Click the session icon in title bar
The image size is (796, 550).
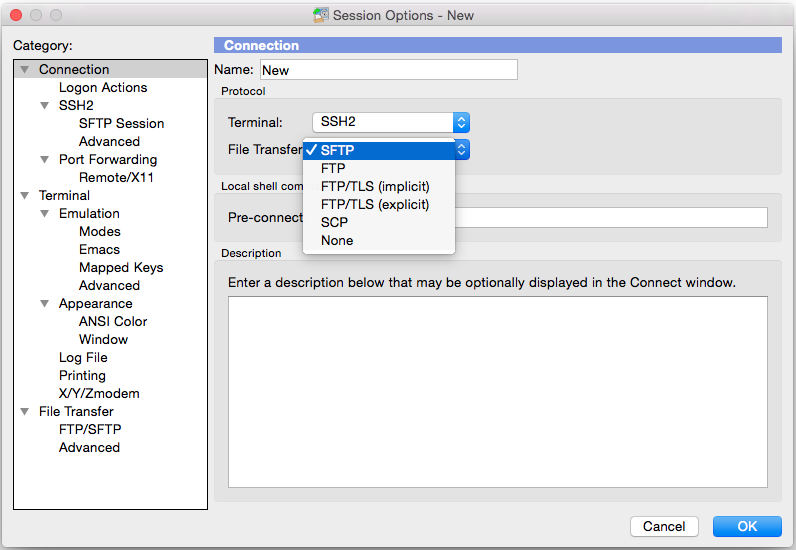tap(321, 15)
